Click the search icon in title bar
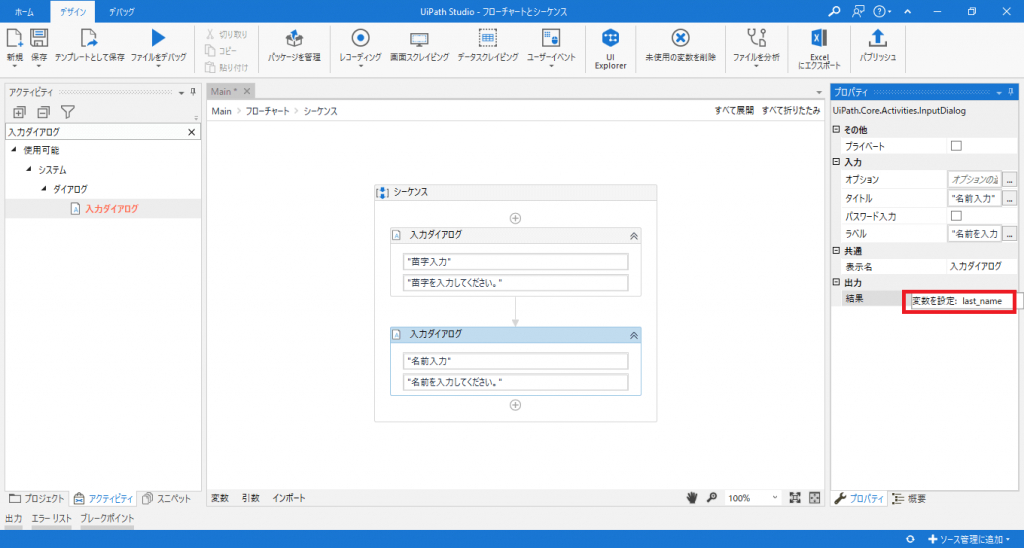The image size is (1024, 548). click(x=834, y=12)
